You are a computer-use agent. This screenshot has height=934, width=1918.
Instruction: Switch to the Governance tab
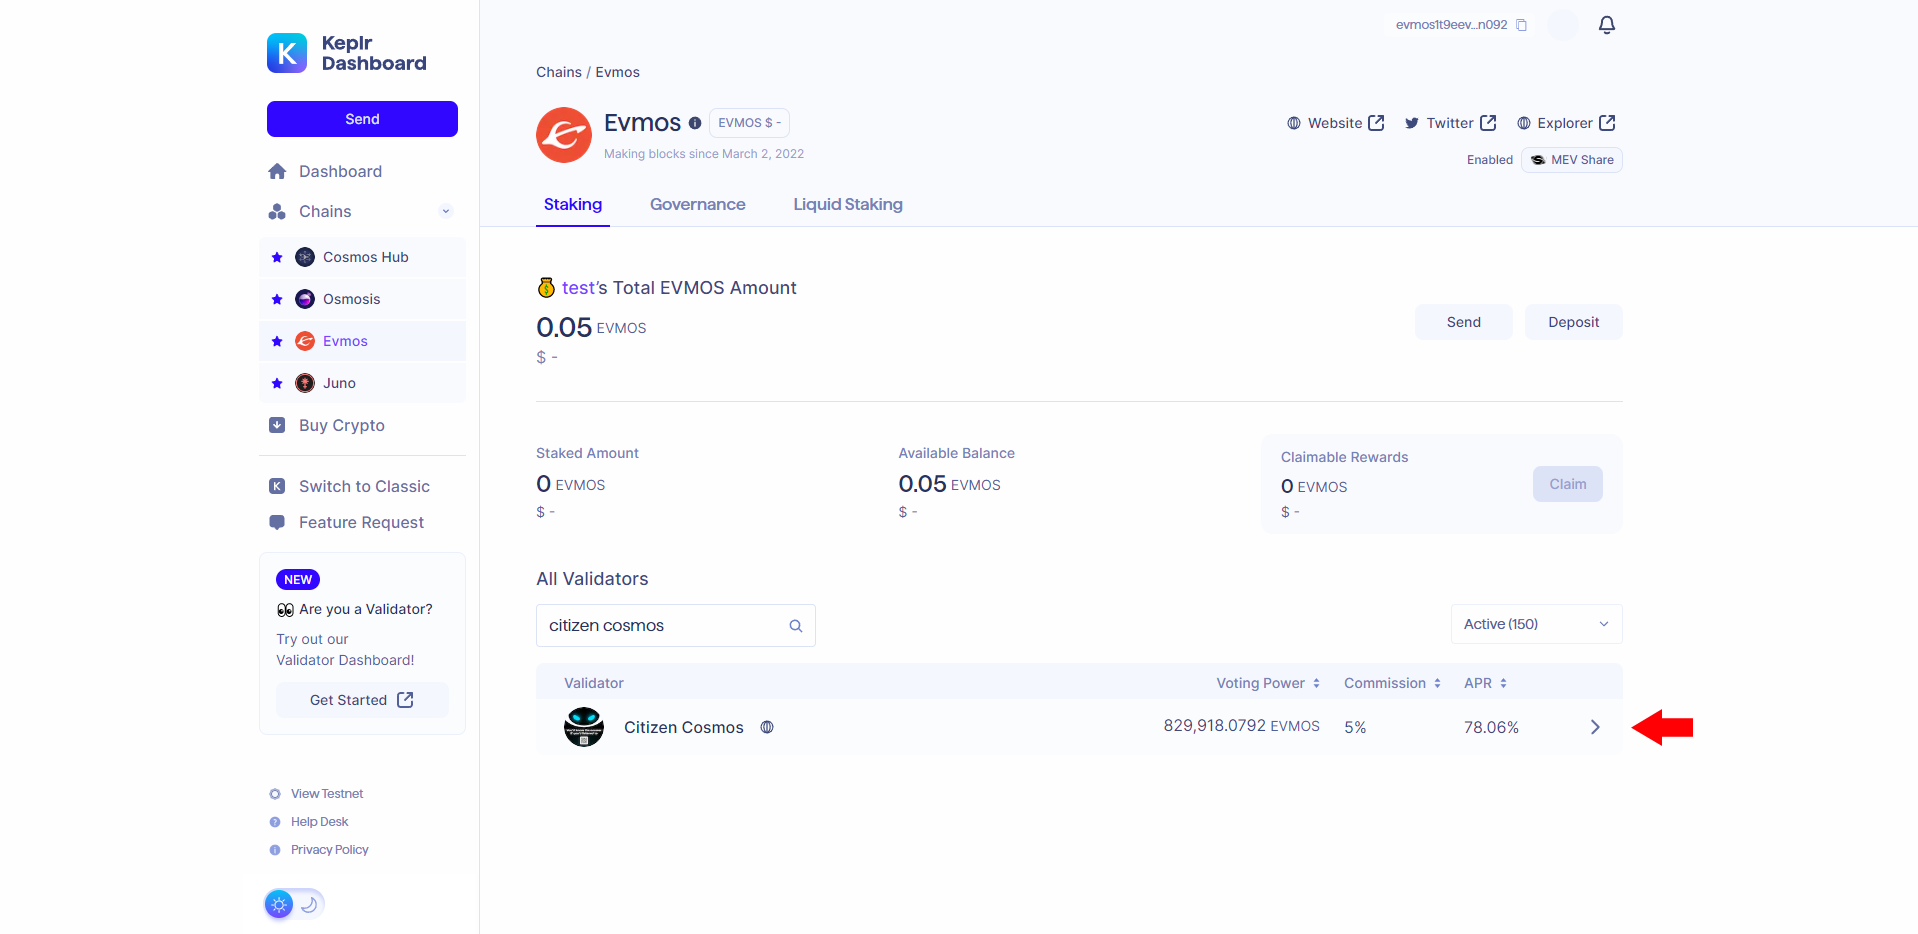[x=698, y=204]
